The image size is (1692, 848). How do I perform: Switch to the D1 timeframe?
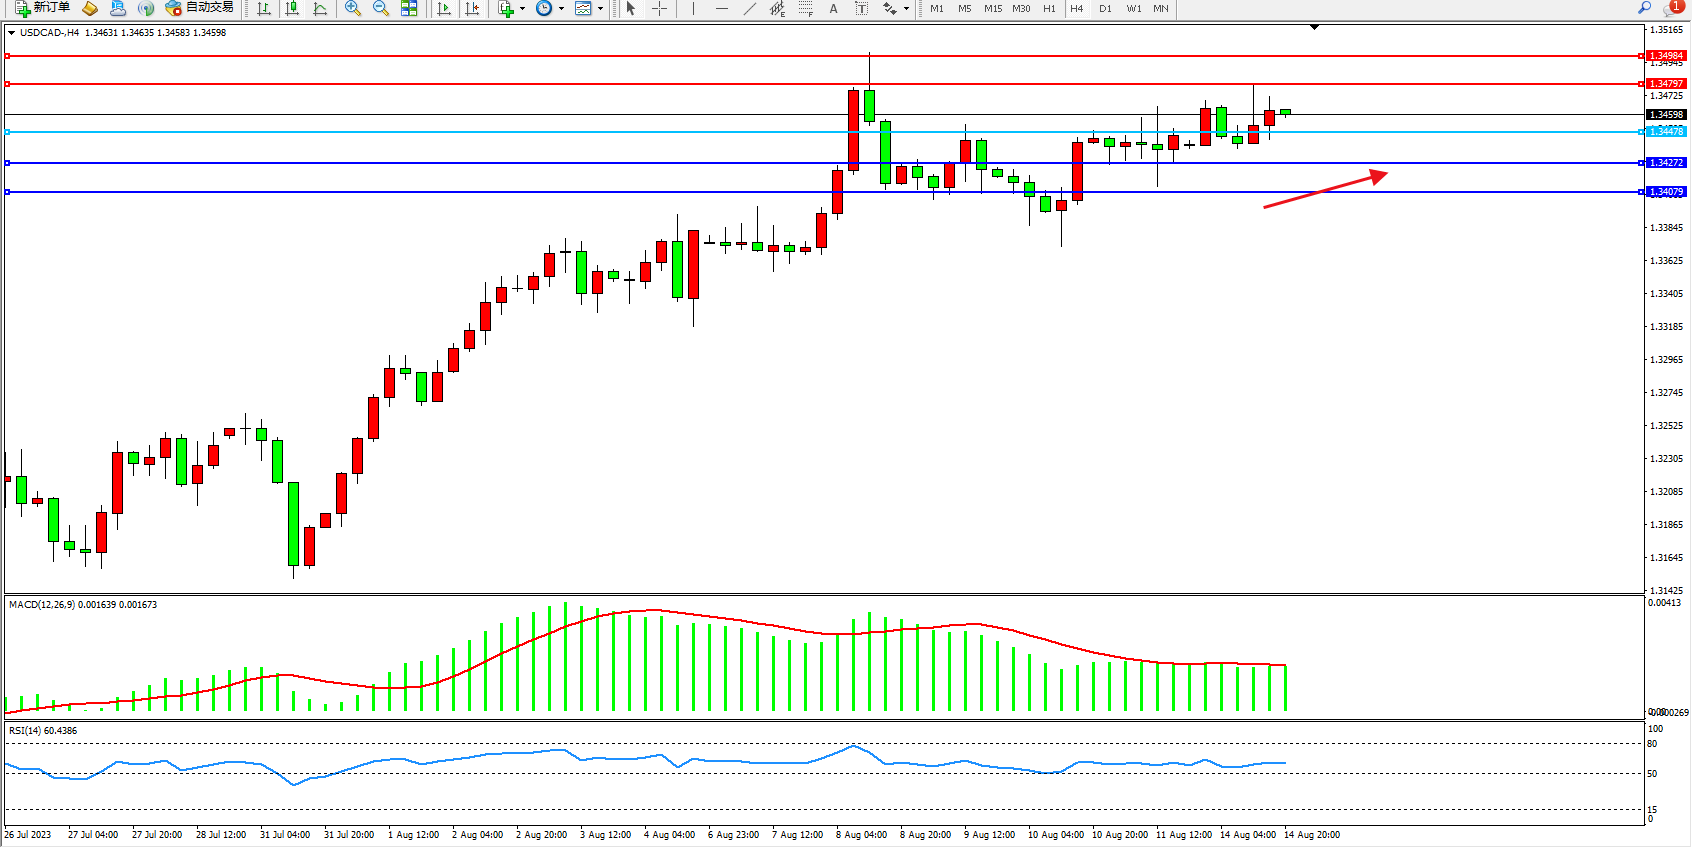[1105, 8]
